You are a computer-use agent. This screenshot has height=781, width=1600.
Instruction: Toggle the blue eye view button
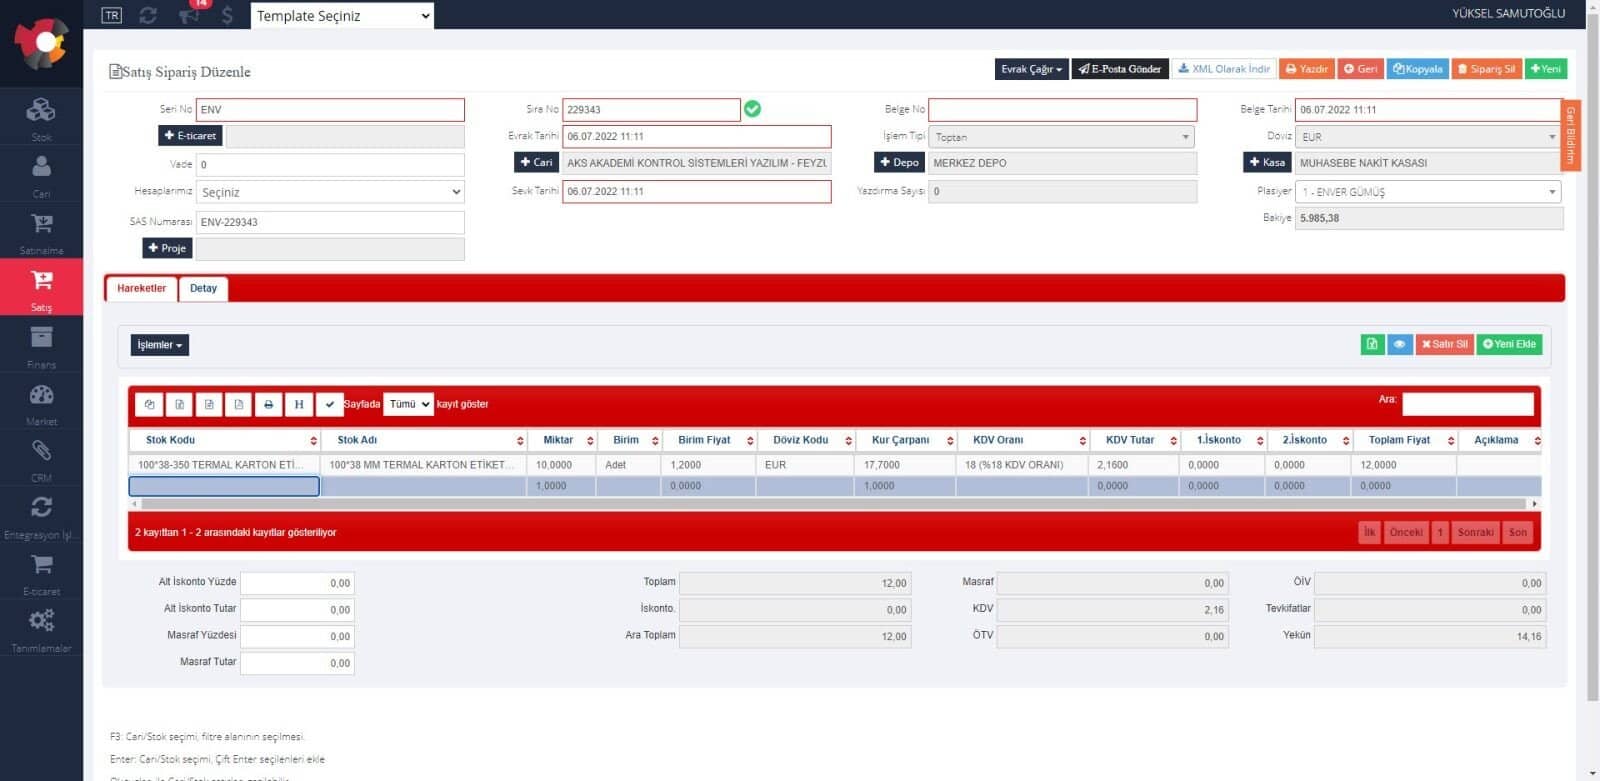coord(1399,344)
